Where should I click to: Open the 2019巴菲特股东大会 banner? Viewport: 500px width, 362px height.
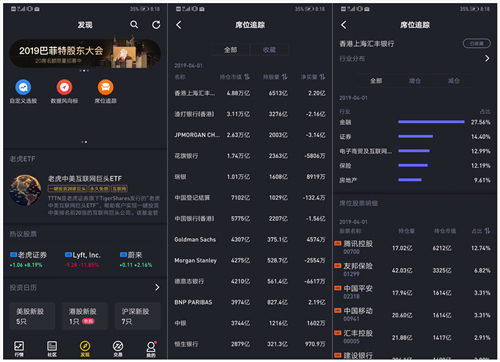[85, 53]
